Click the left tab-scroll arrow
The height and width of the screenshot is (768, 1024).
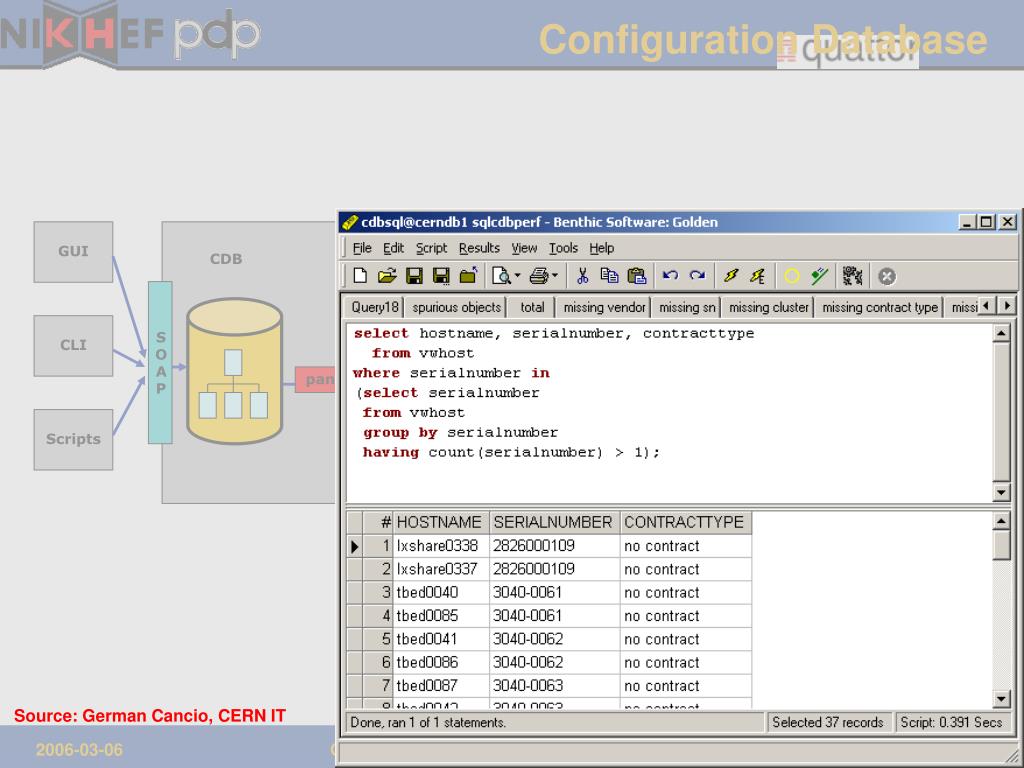tap(986, 306)
